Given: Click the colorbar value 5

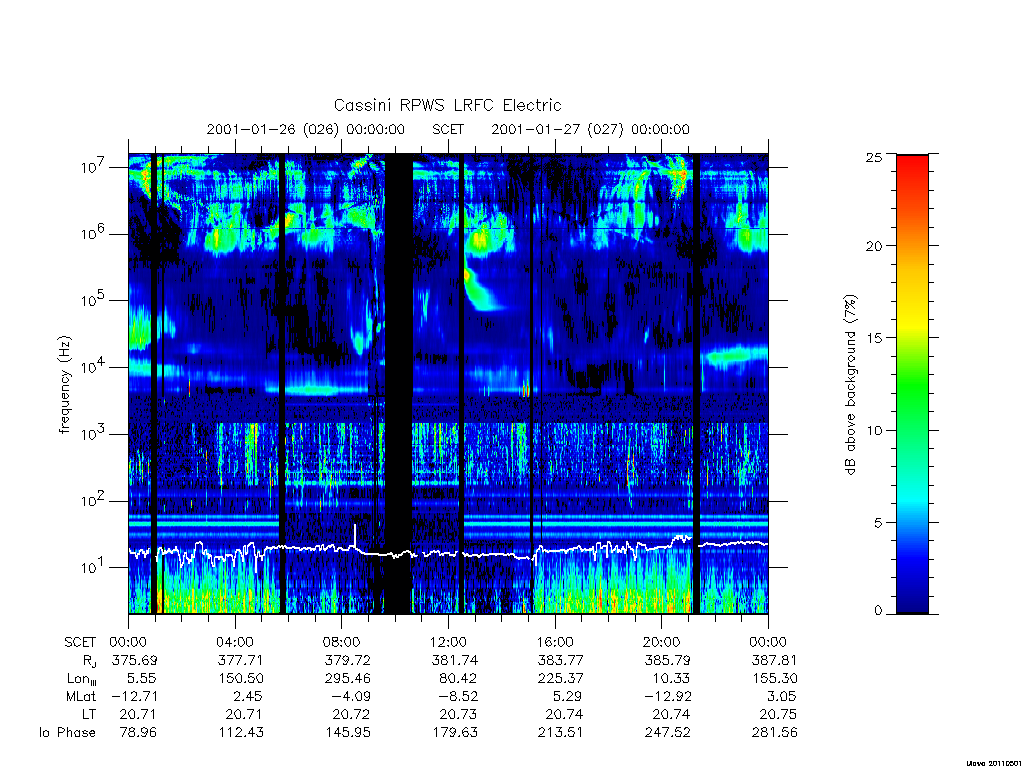Looking at the screenshot, I should 878,522.
